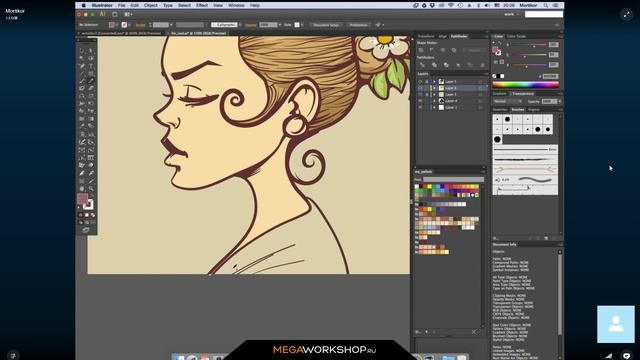Open the Arrange Documents icon
Screen dimensions: 640x360
(128, 14)
